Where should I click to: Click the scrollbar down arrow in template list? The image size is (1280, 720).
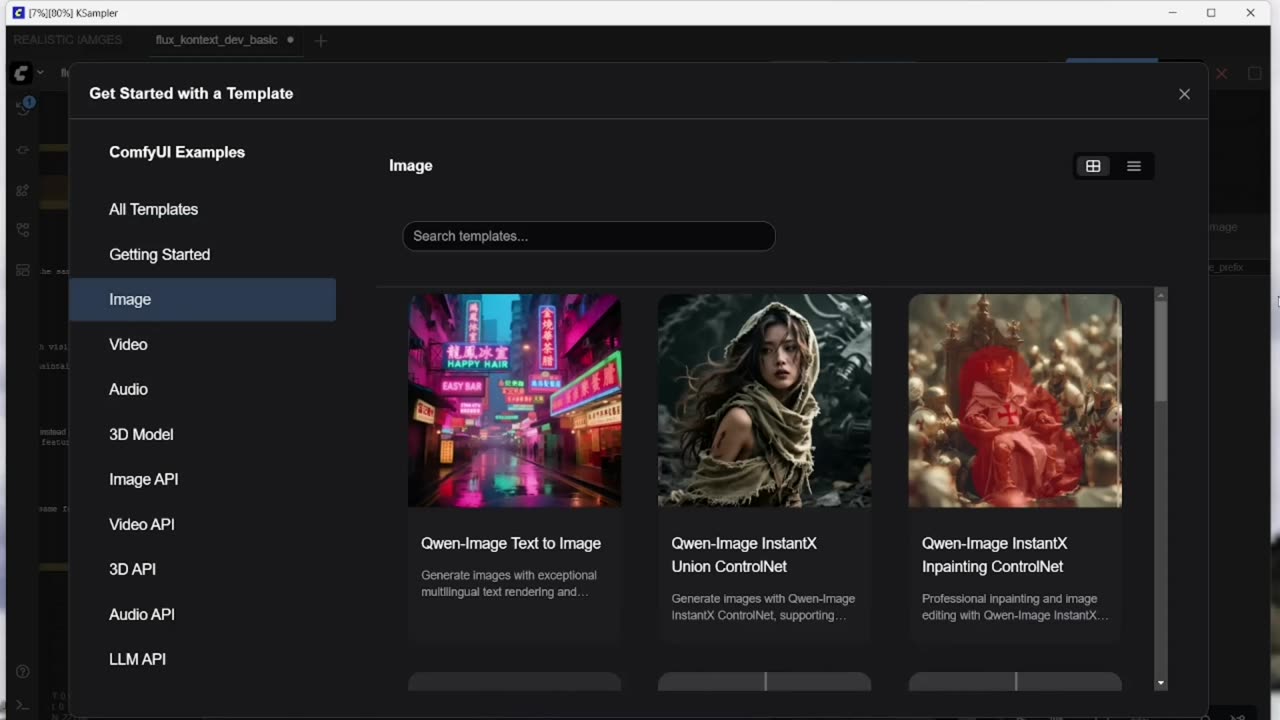click(1161, 683)
